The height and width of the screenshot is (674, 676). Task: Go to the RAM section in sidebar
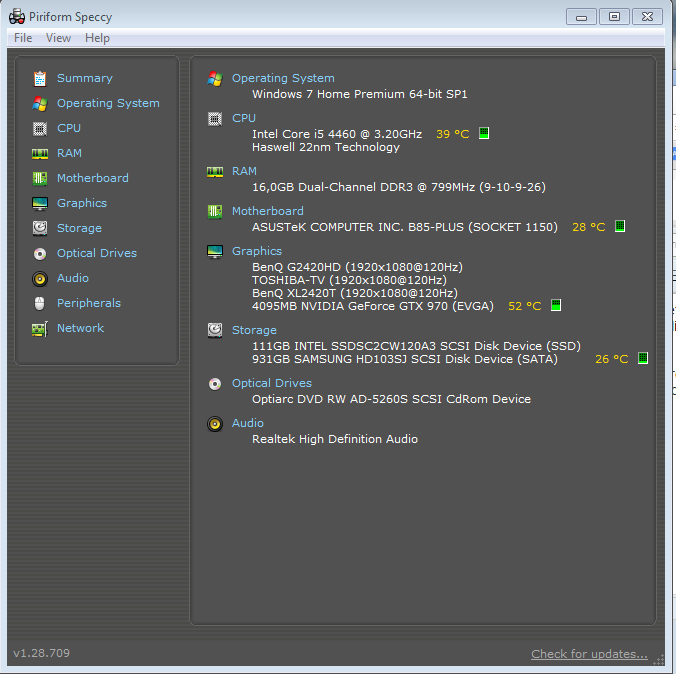coord(69,154)
